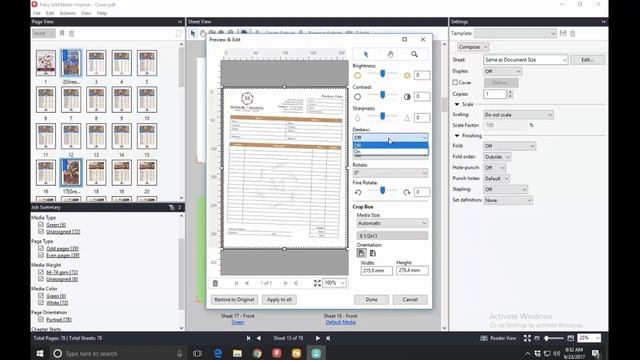Click the bookmark icon in Page View toolbar
640x360 pixels.
(x=62, y=33)
